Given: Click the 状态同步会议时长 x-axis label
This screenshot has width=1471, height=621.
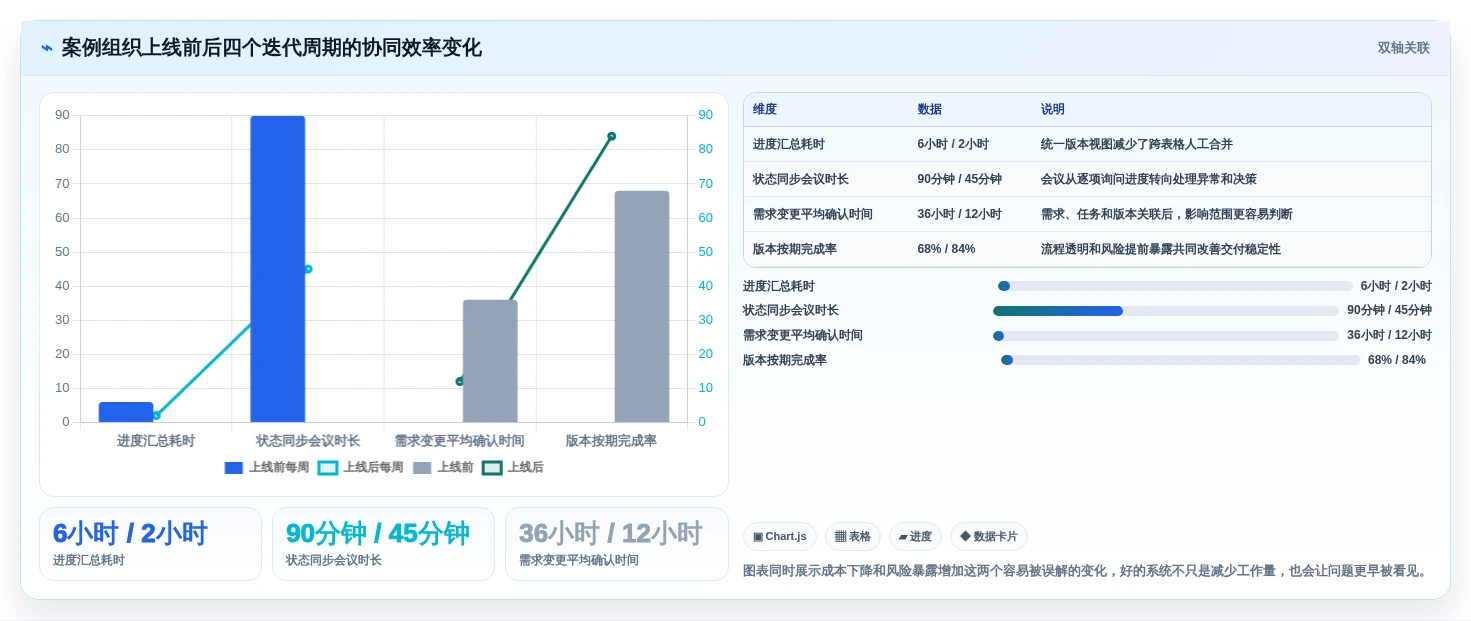Looking at the screenshot, I should click(x=308, y=441).
